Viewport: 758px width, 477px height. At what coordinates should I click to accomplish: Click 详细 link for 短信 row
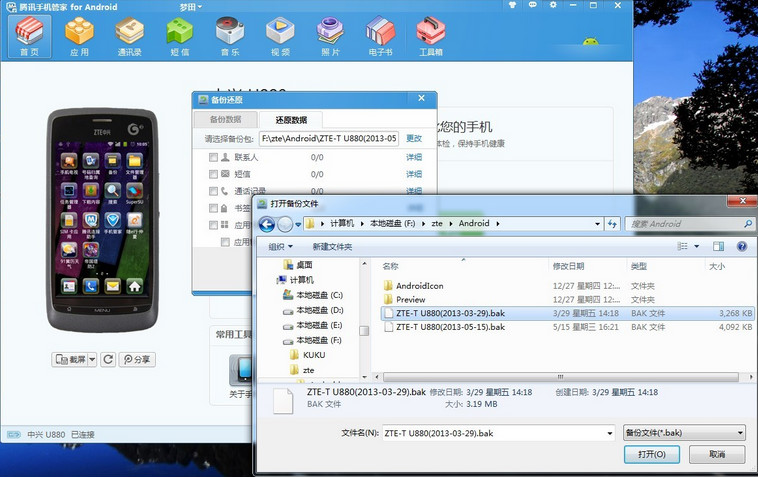[414, 174]
